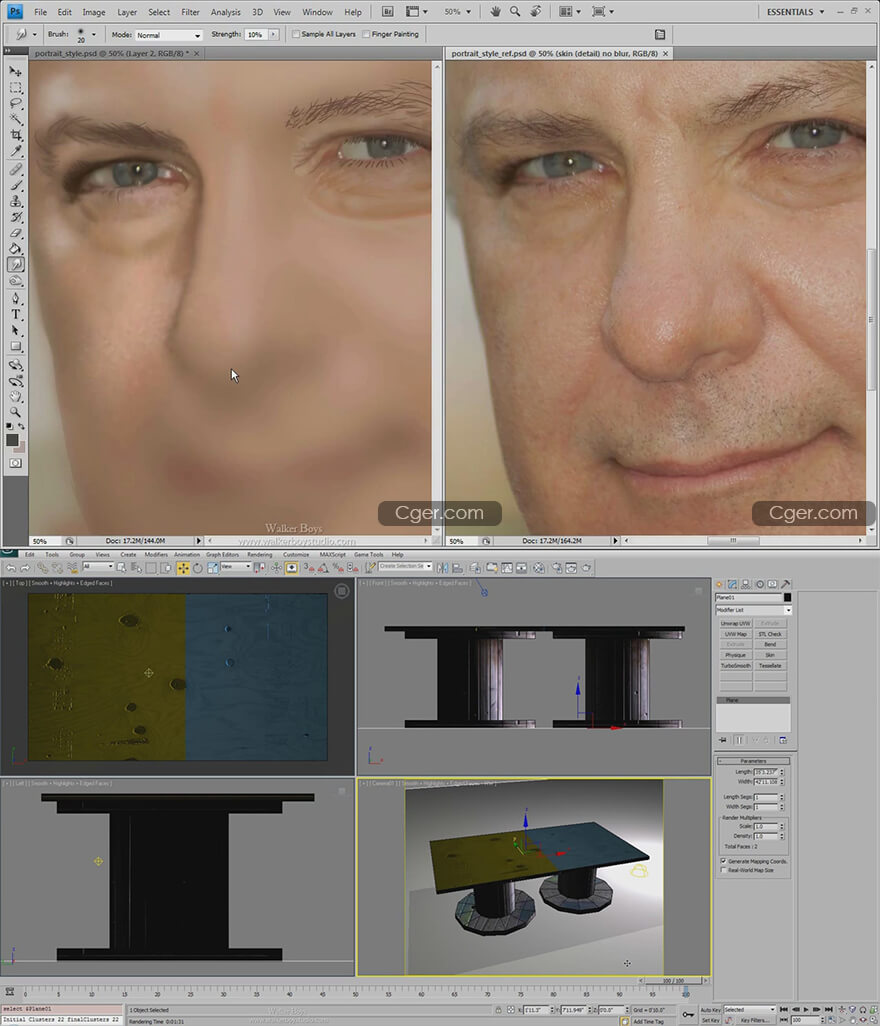Click the Photoshop foreground color swatch
Image resolution: width=880 pixels, height=1026 pixels.
(x=12, y=440)
